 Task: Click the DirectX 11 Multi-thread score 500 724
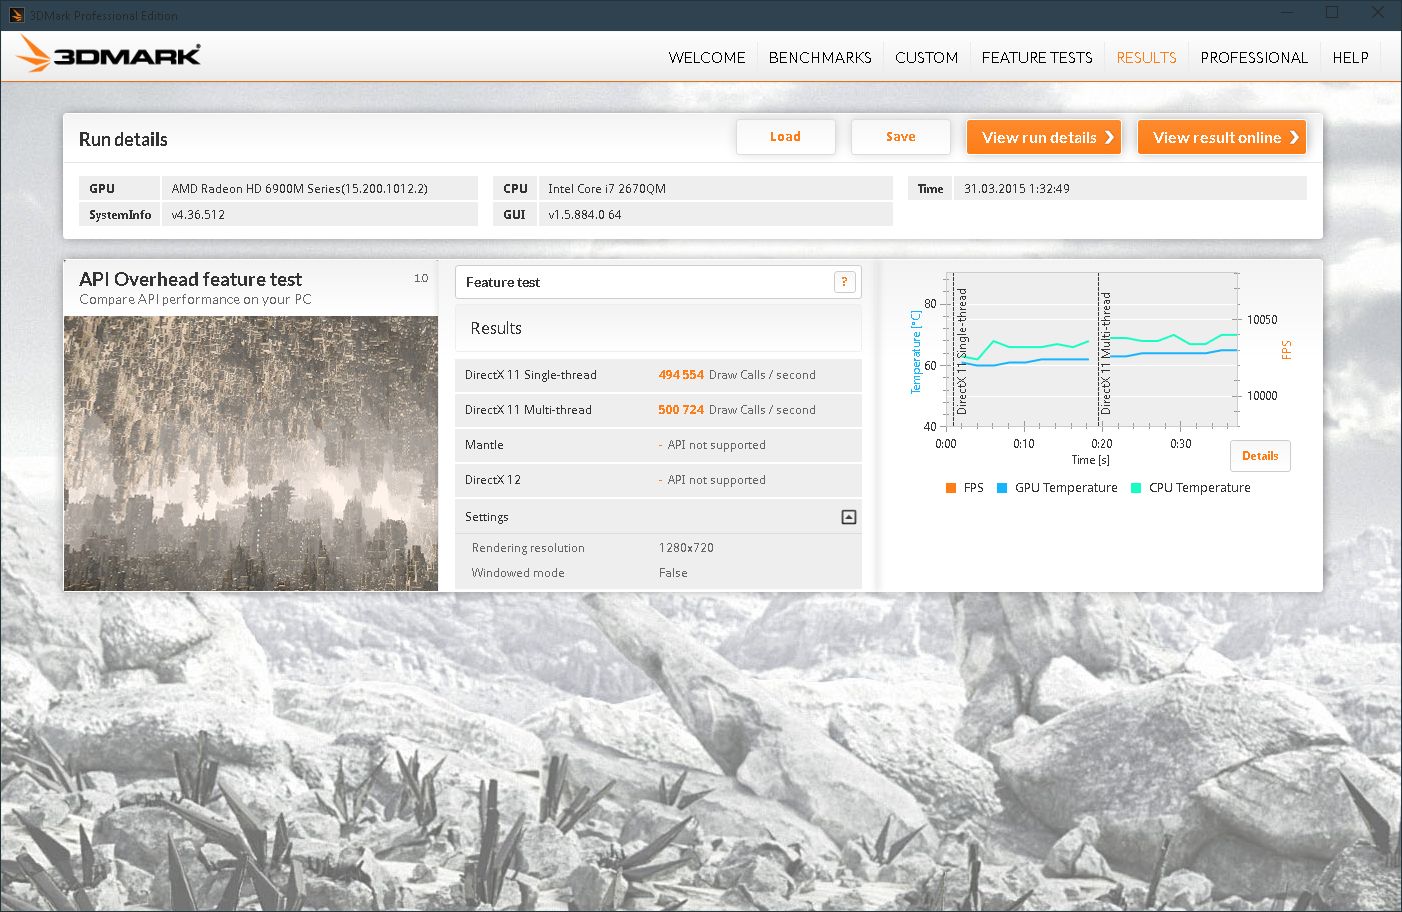click(x=681, y=410)
